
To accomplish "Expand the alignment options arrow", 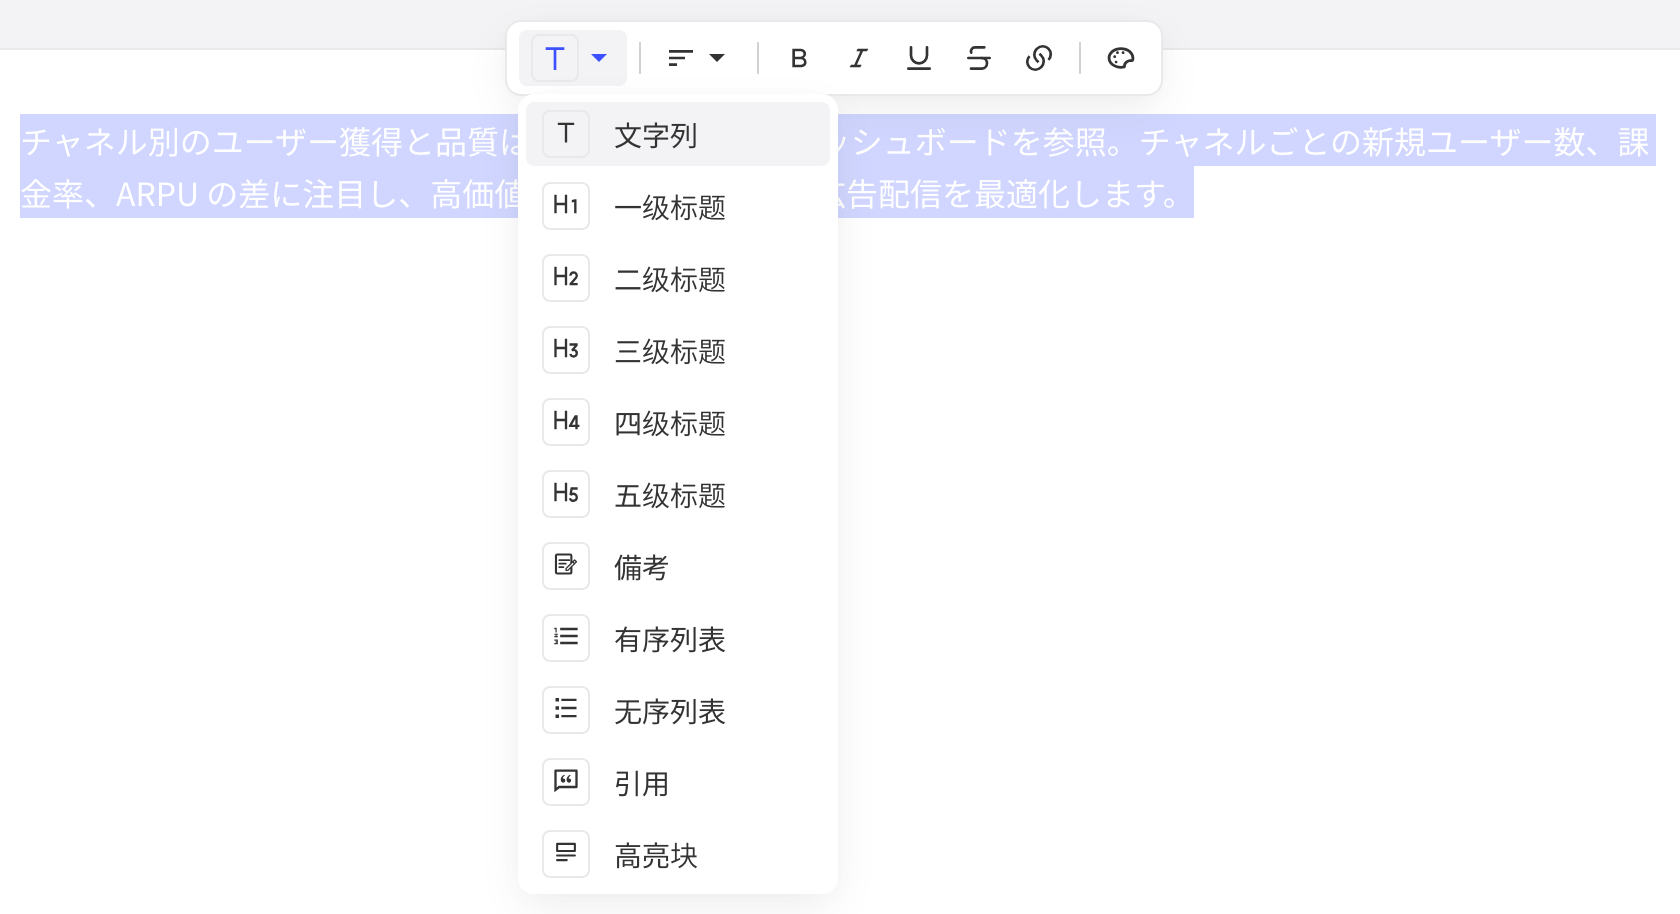I will [x=717, y=58].
